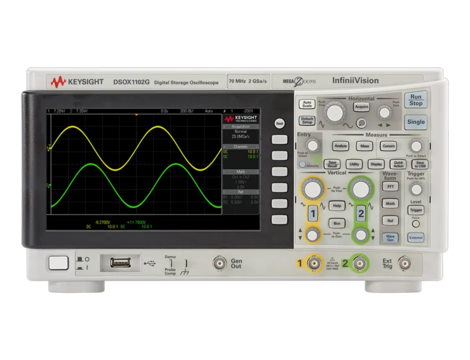
Task: Click the Cursors knob in Measure section
Action: point(416,146)
